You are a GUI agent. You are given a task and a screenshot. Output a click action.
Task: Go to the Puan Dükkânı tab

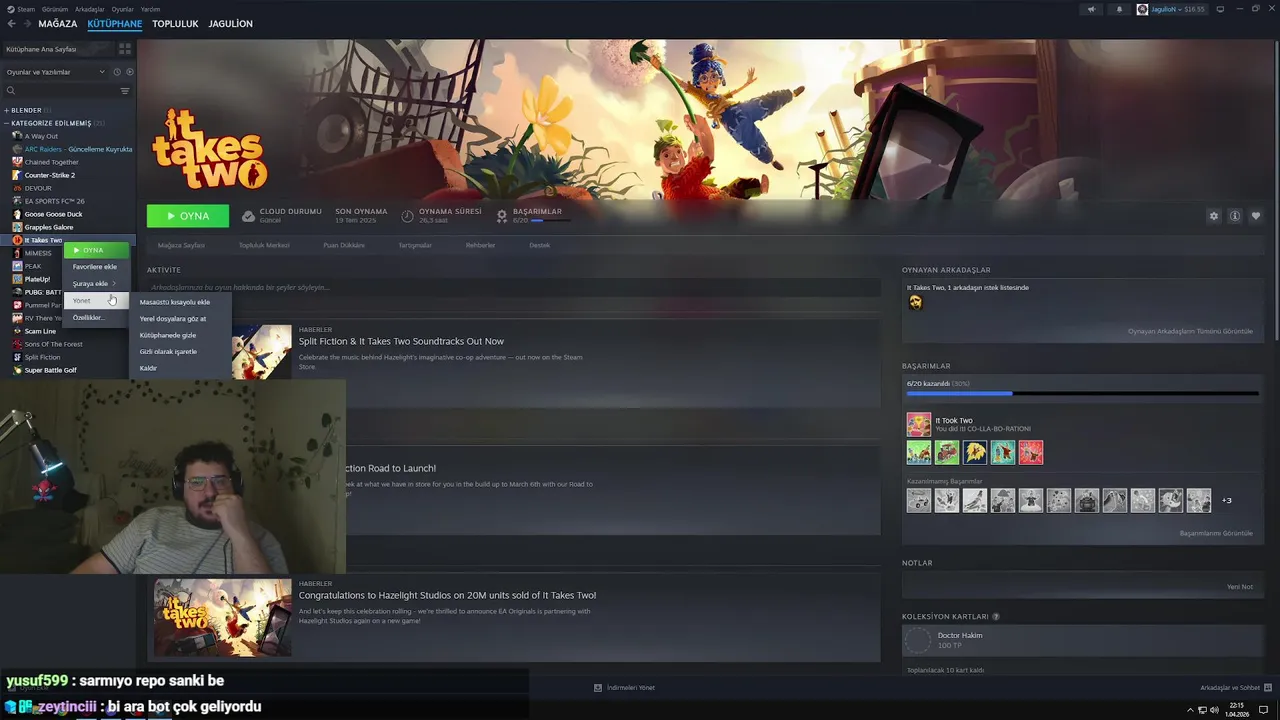coord(344,245)
